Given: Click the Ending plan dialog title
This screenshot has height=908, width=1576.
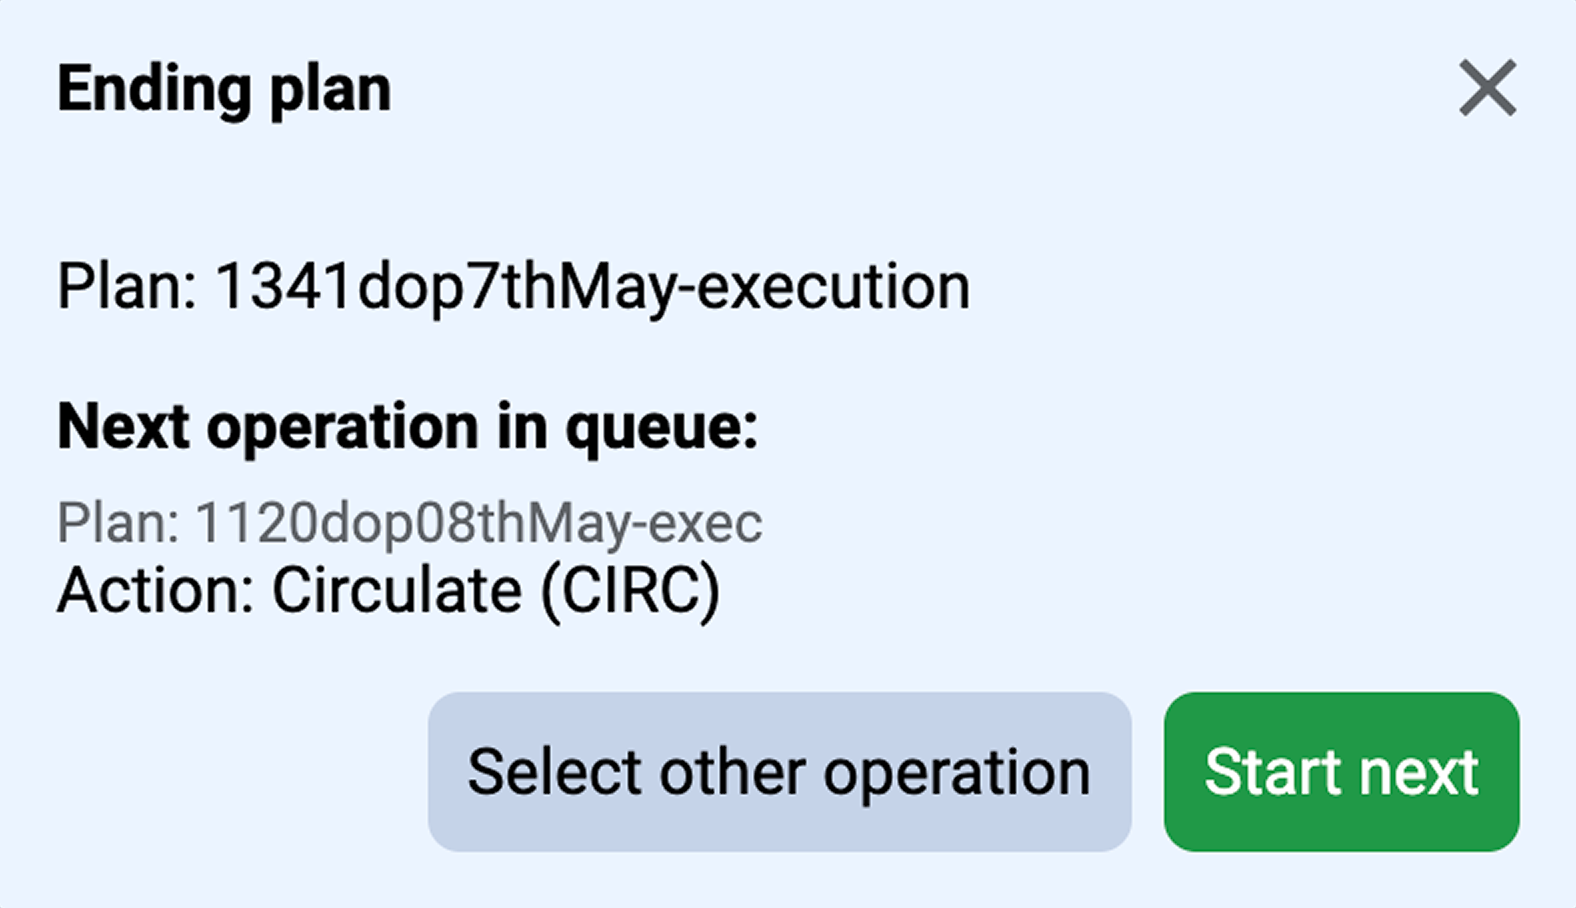Looking at the screenshot, I should pyautogui.click(x=224, y=90).
